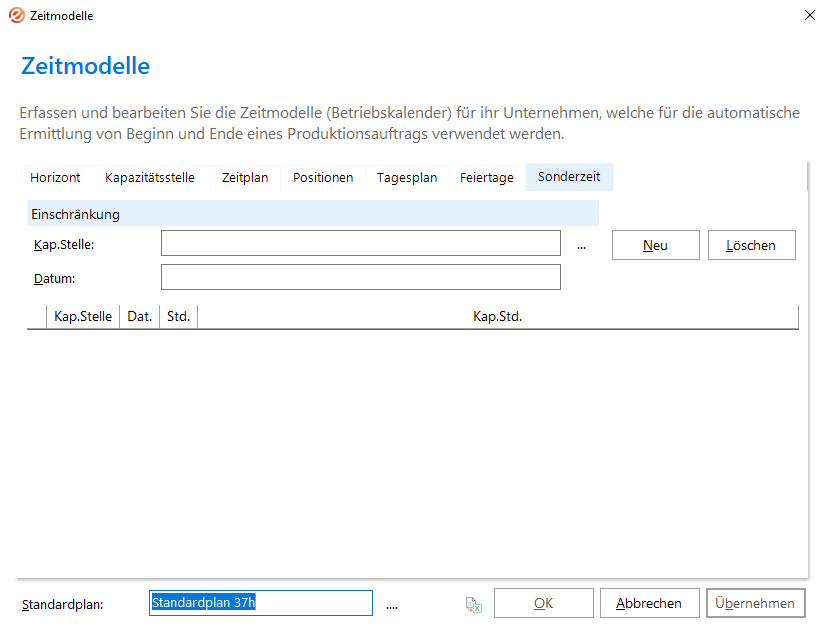Viewport: 826px width, 635px height.
Task: Select the Sonderzeit tab
Action: pyautogui.click(x=569, y=178)
